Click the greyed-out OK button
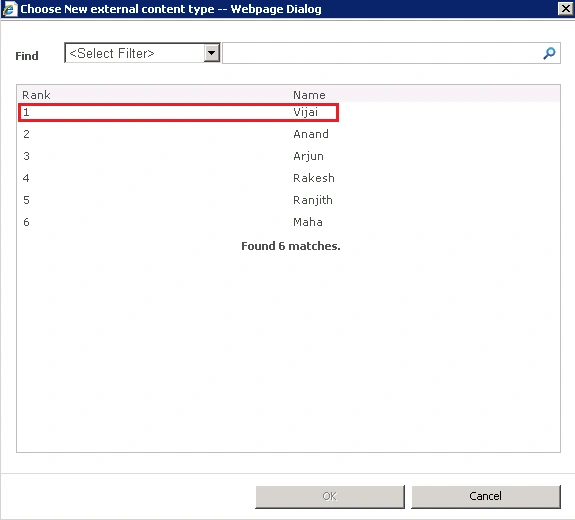 [x=330, y=496]
